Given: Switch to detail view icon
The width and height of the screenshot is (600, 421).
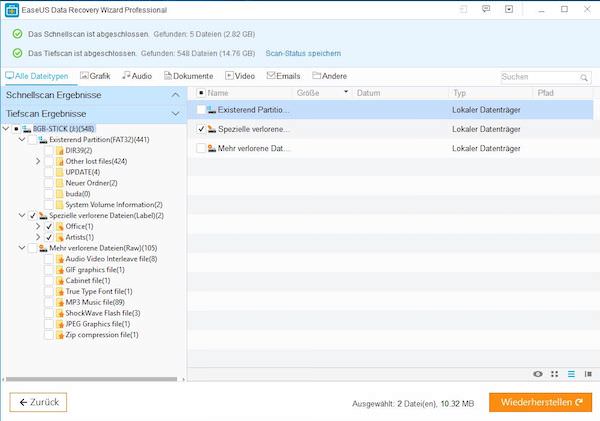Looking at the screenshot, I should [588, 374].
